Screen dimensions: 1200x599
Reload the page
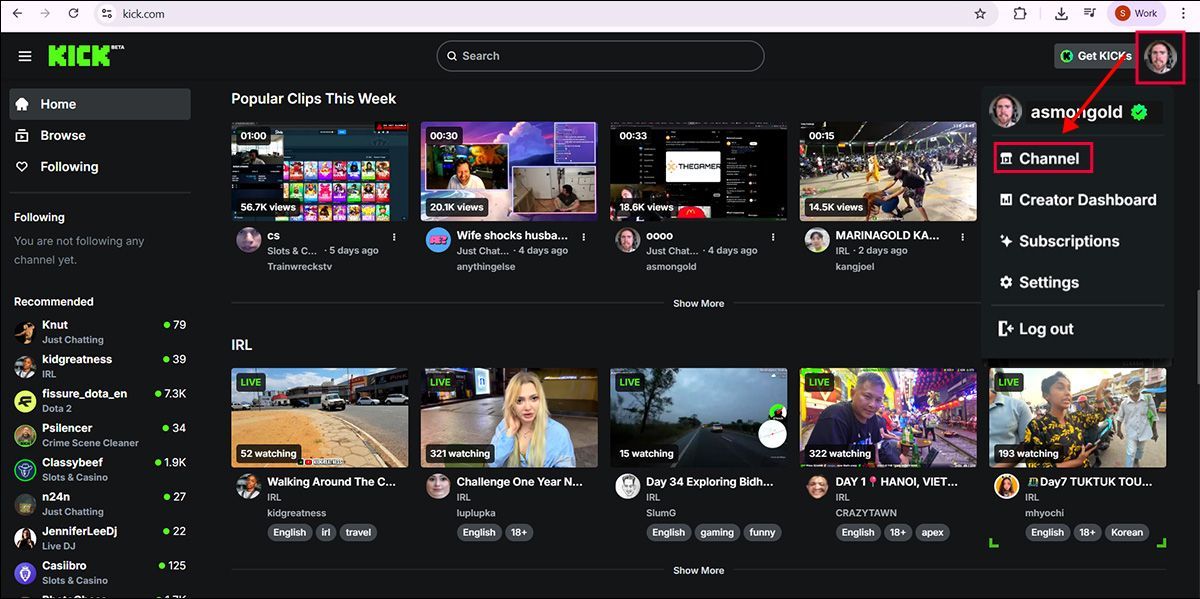74,14
